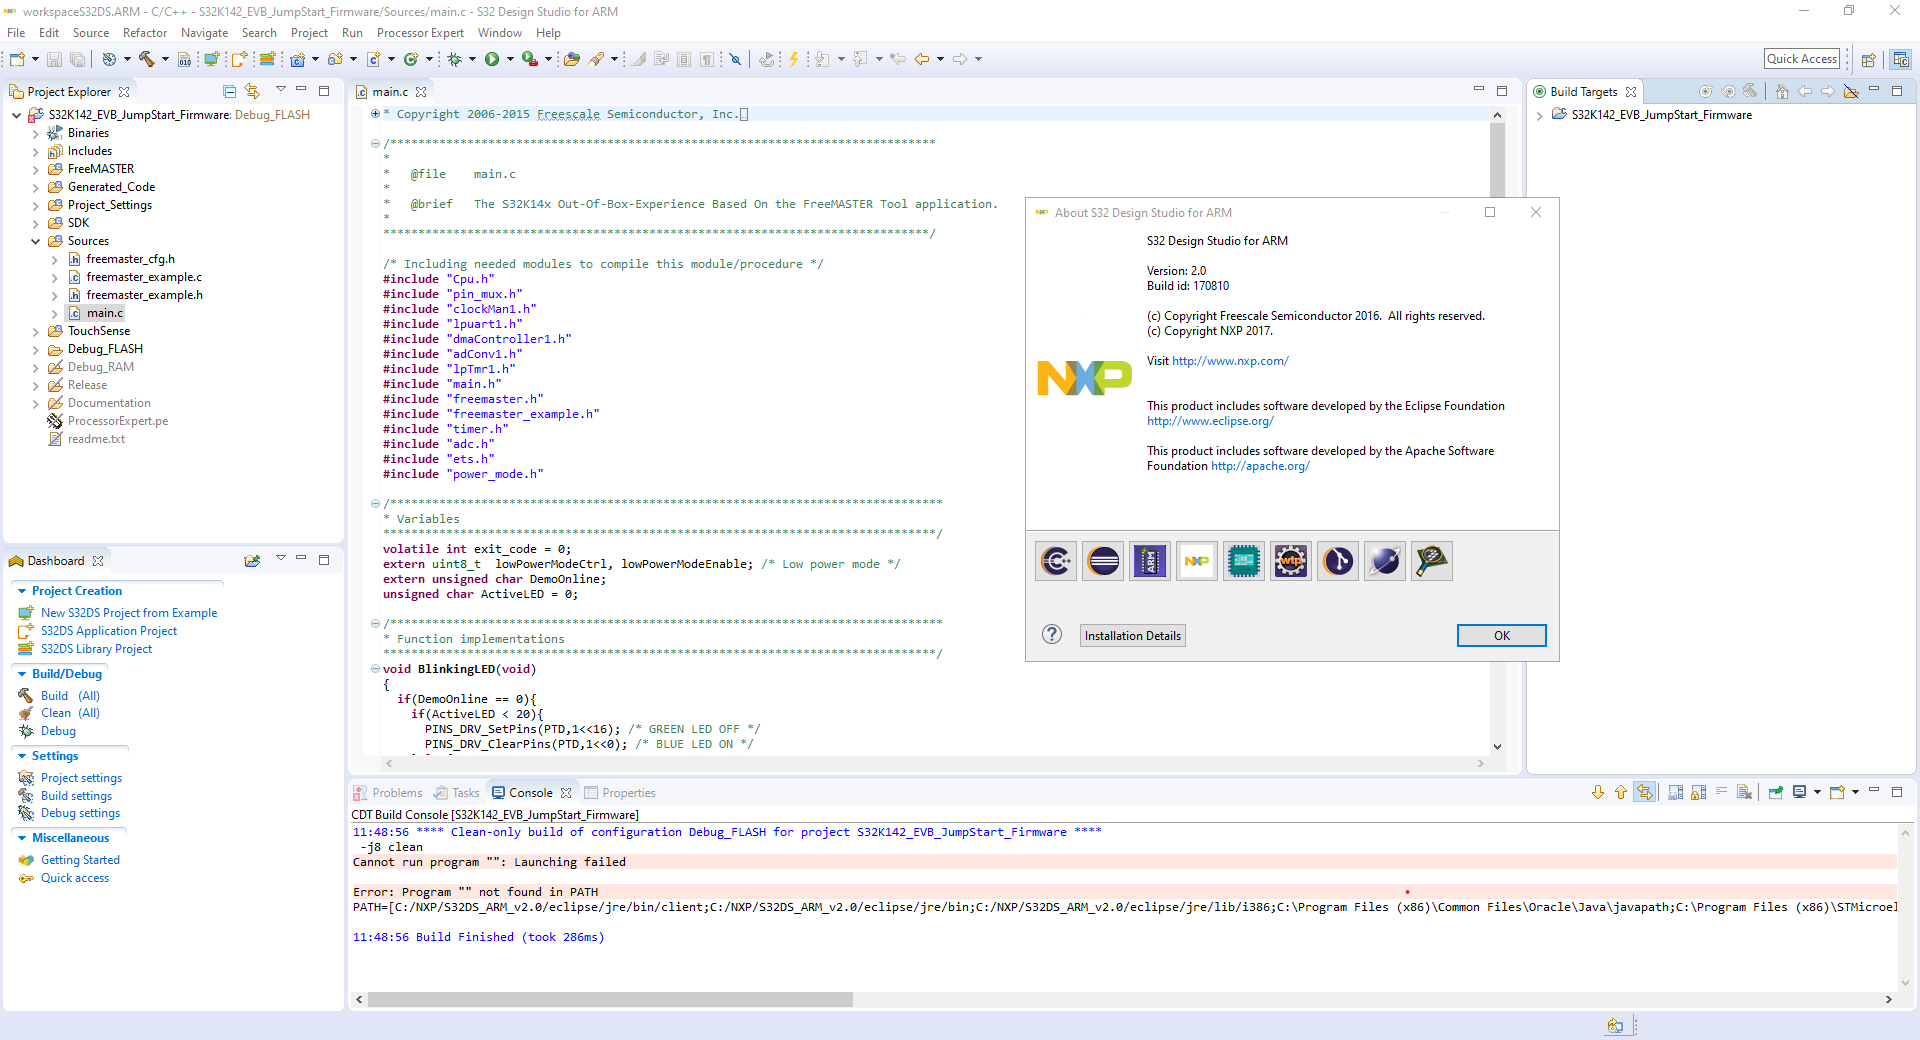Click the down arrow next error icon in Console
1920x1040 pixels.
pyautogui.click(x=1598, y=792)
